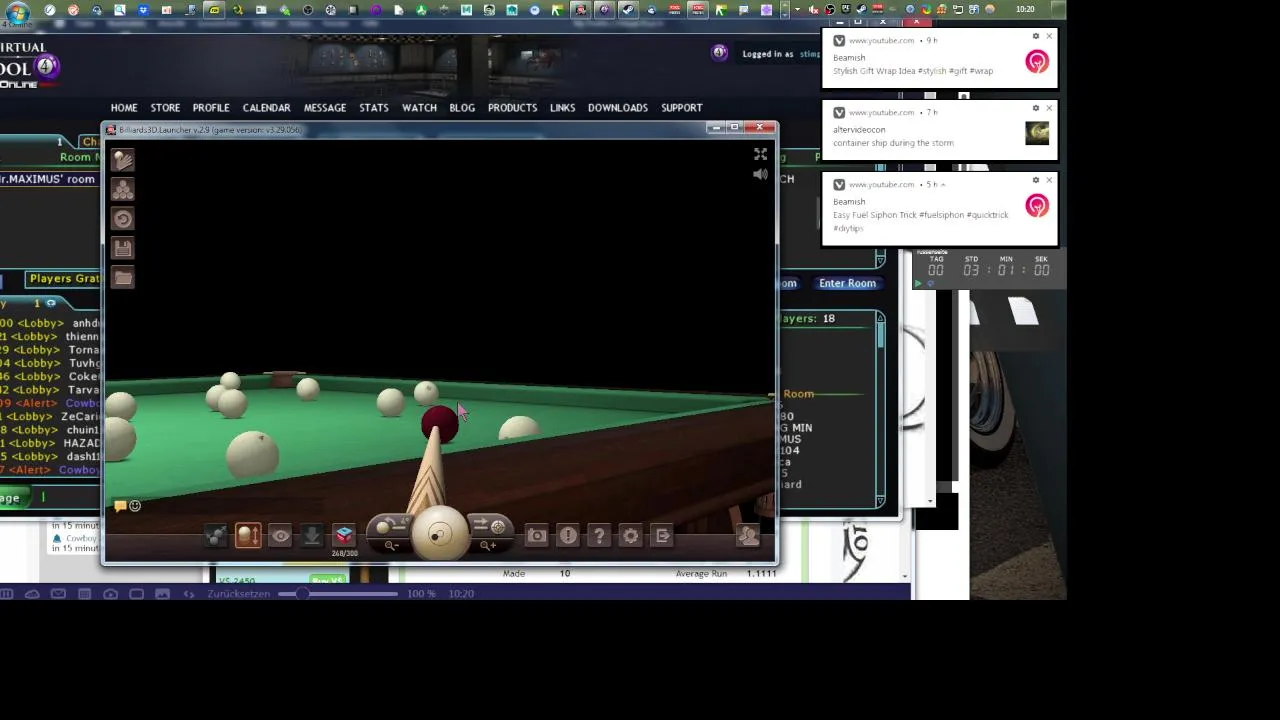Viewport: 1280px width, 720px height.
Task: Mute the game sound speaker icon
Action: [x=760, y=175]
